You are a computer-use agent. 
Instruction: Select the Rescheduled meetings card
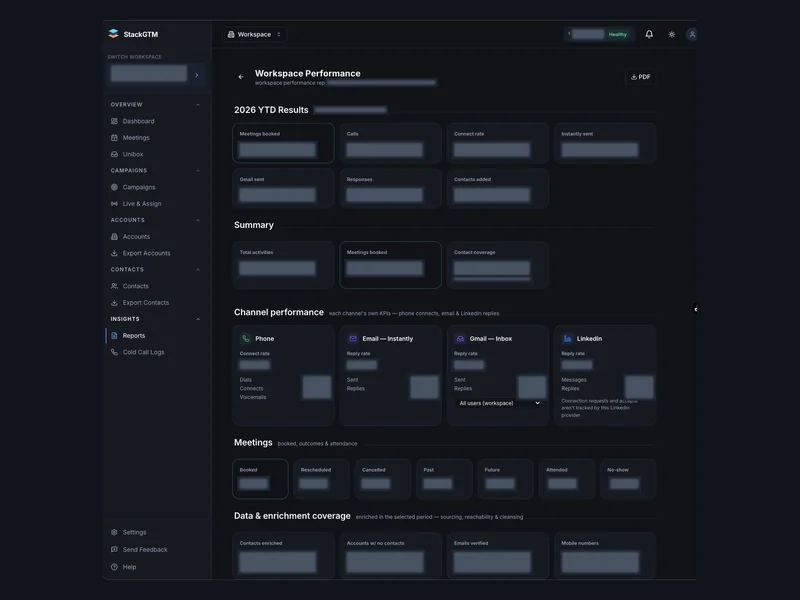coord(321,479)
